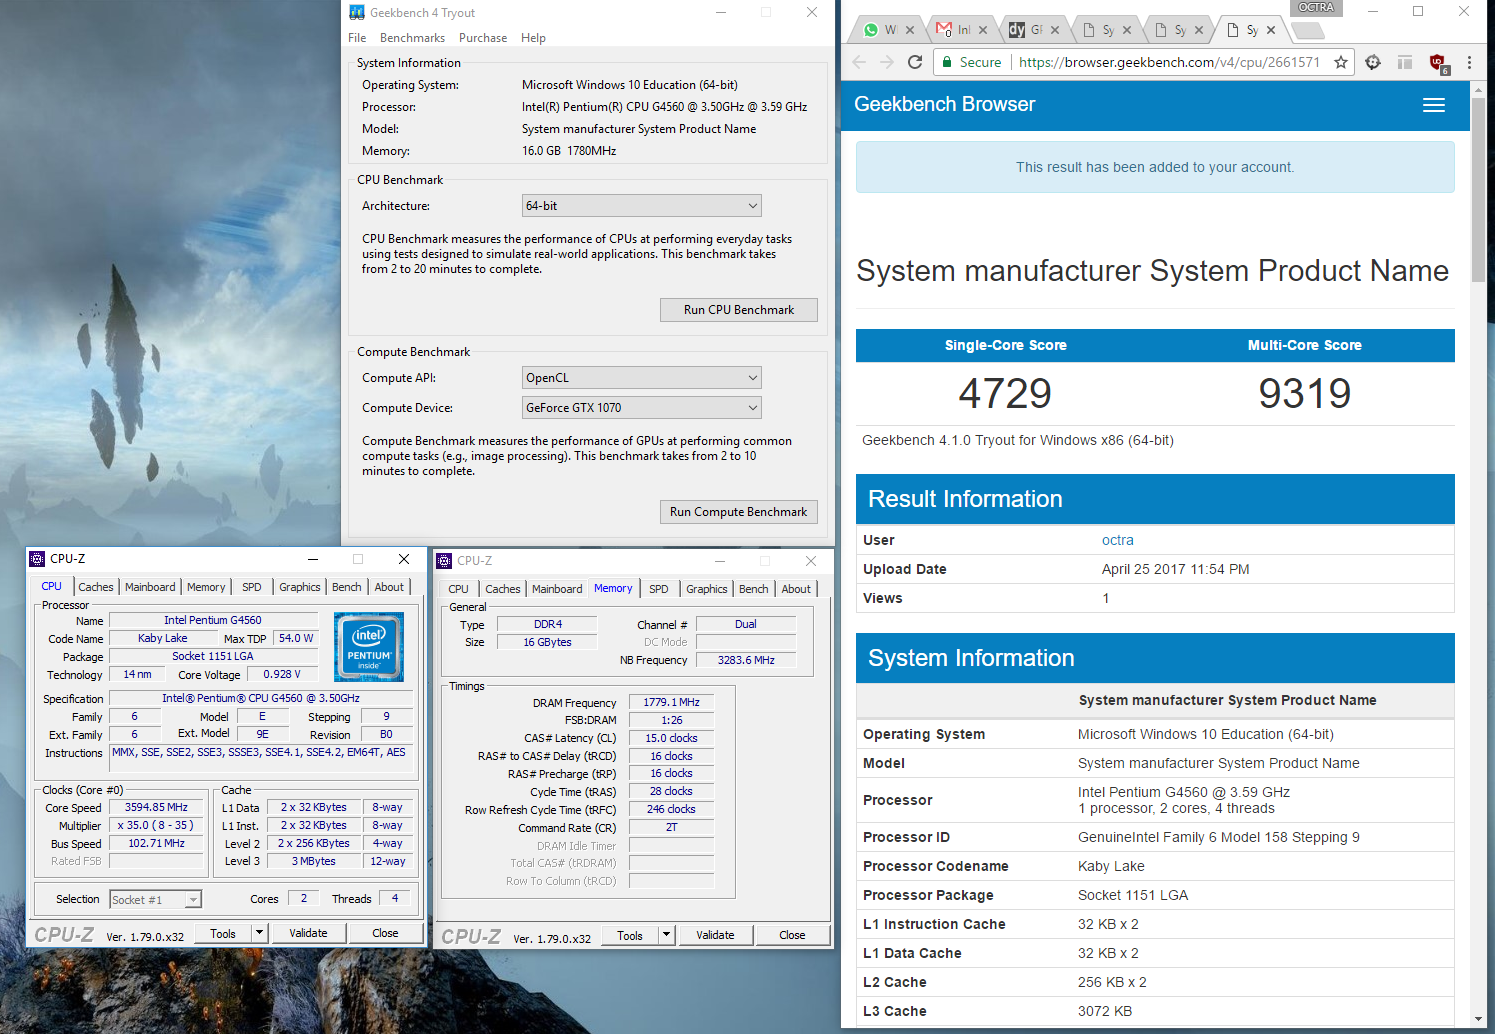1495x1034 pixels.
Task: Click Intel Pentium inside logo
Action: tap(369, 647)
